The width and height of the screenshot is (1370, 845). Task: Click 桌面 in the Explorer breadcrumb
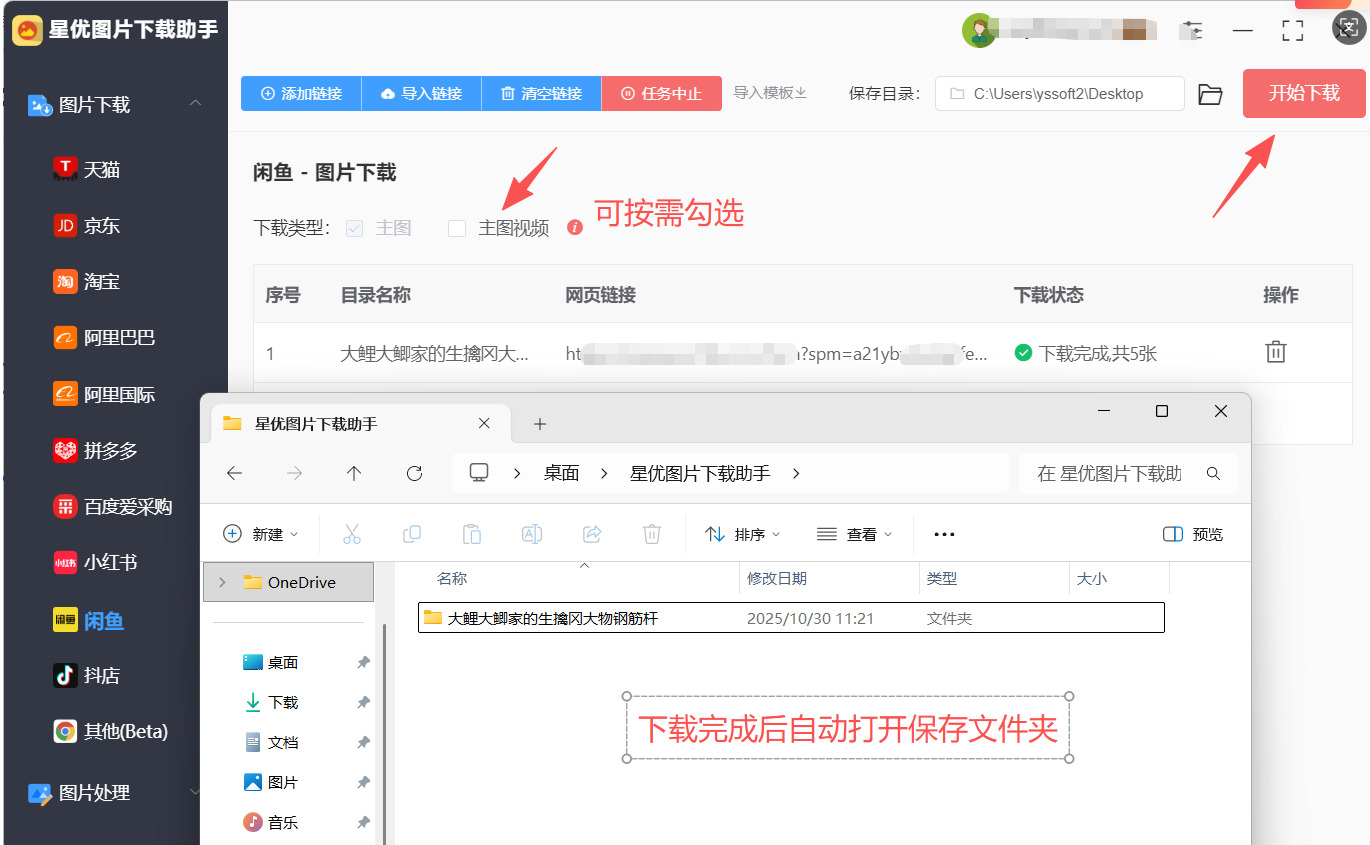tap(562, 473)
